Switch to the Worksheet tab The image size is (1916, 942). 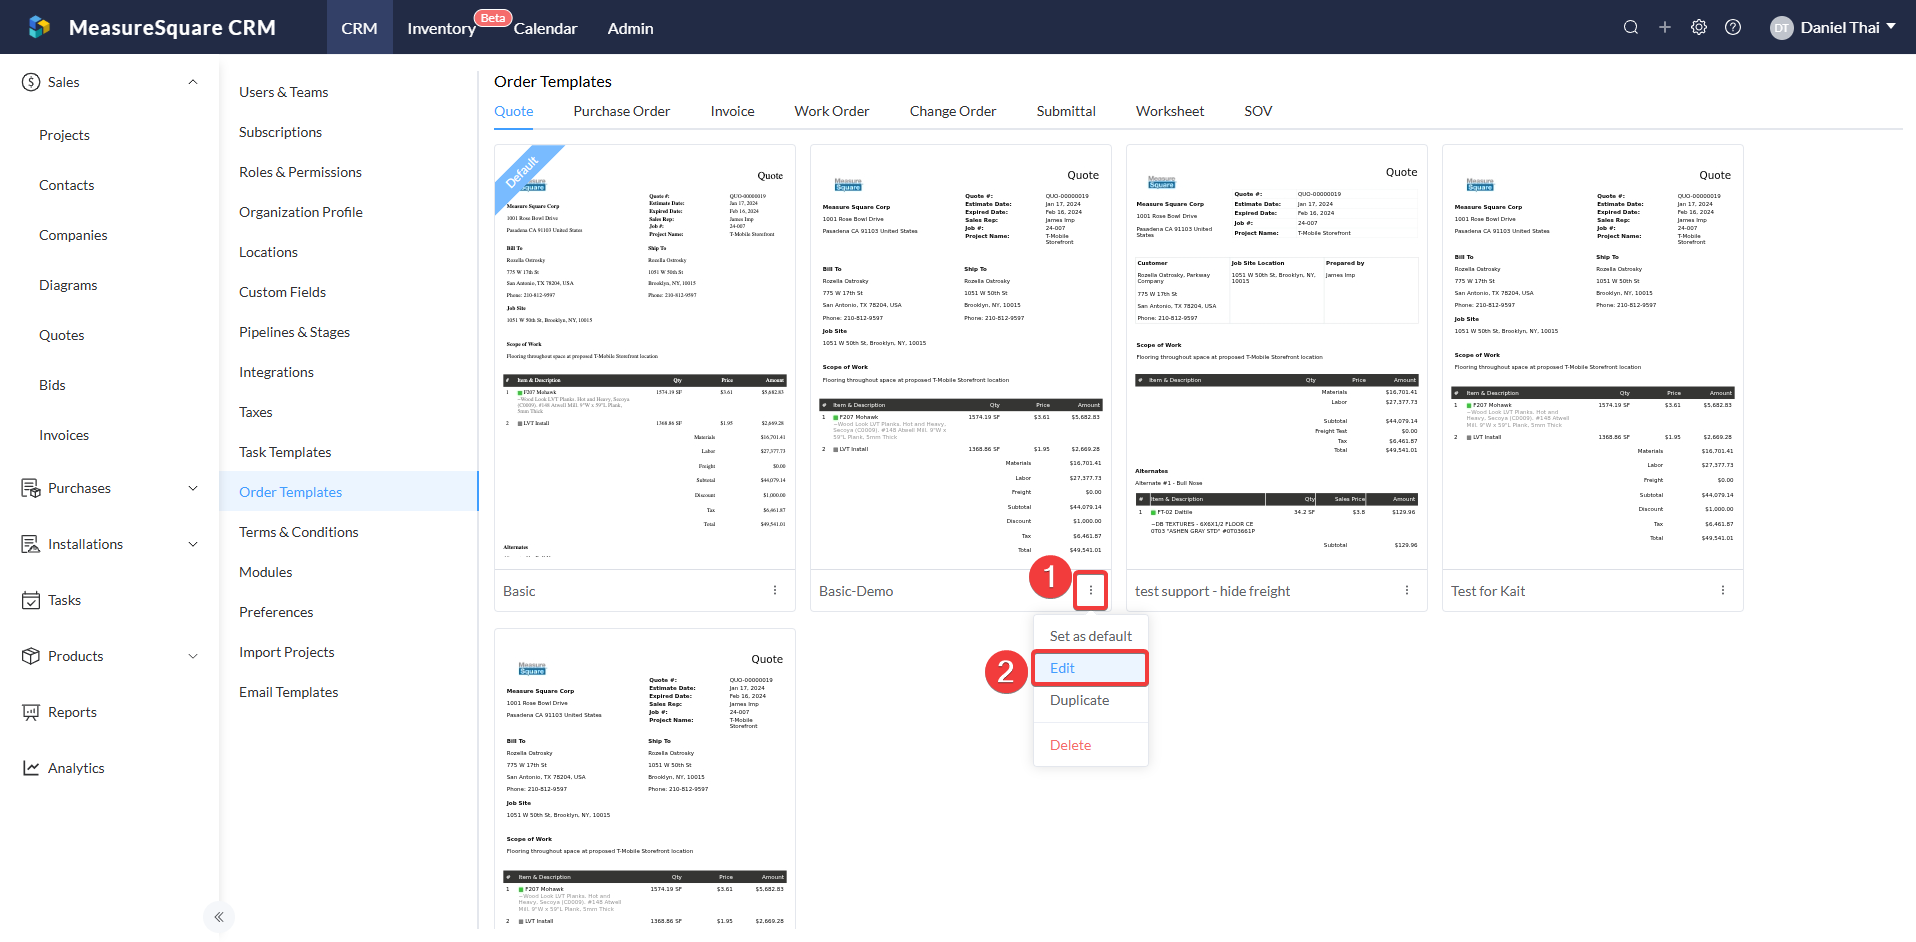1170,111
